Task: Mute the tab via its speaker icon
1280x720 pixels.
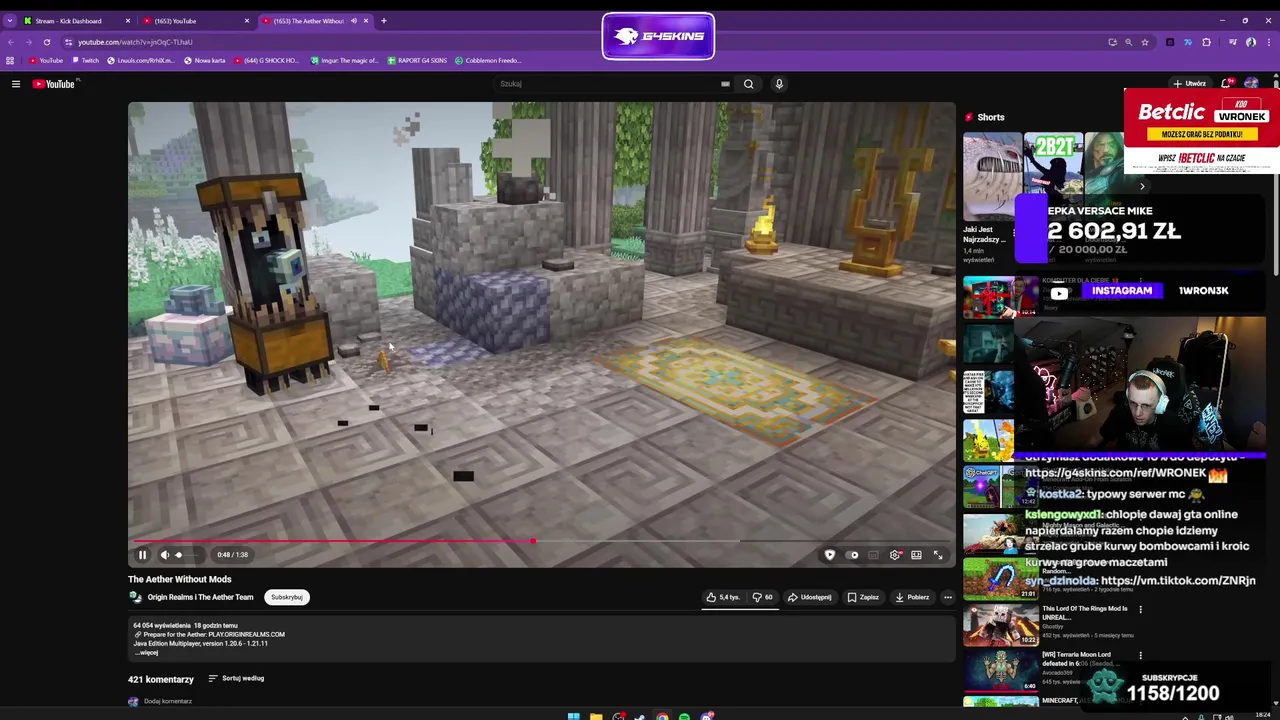Action: [x=353, y=21]
